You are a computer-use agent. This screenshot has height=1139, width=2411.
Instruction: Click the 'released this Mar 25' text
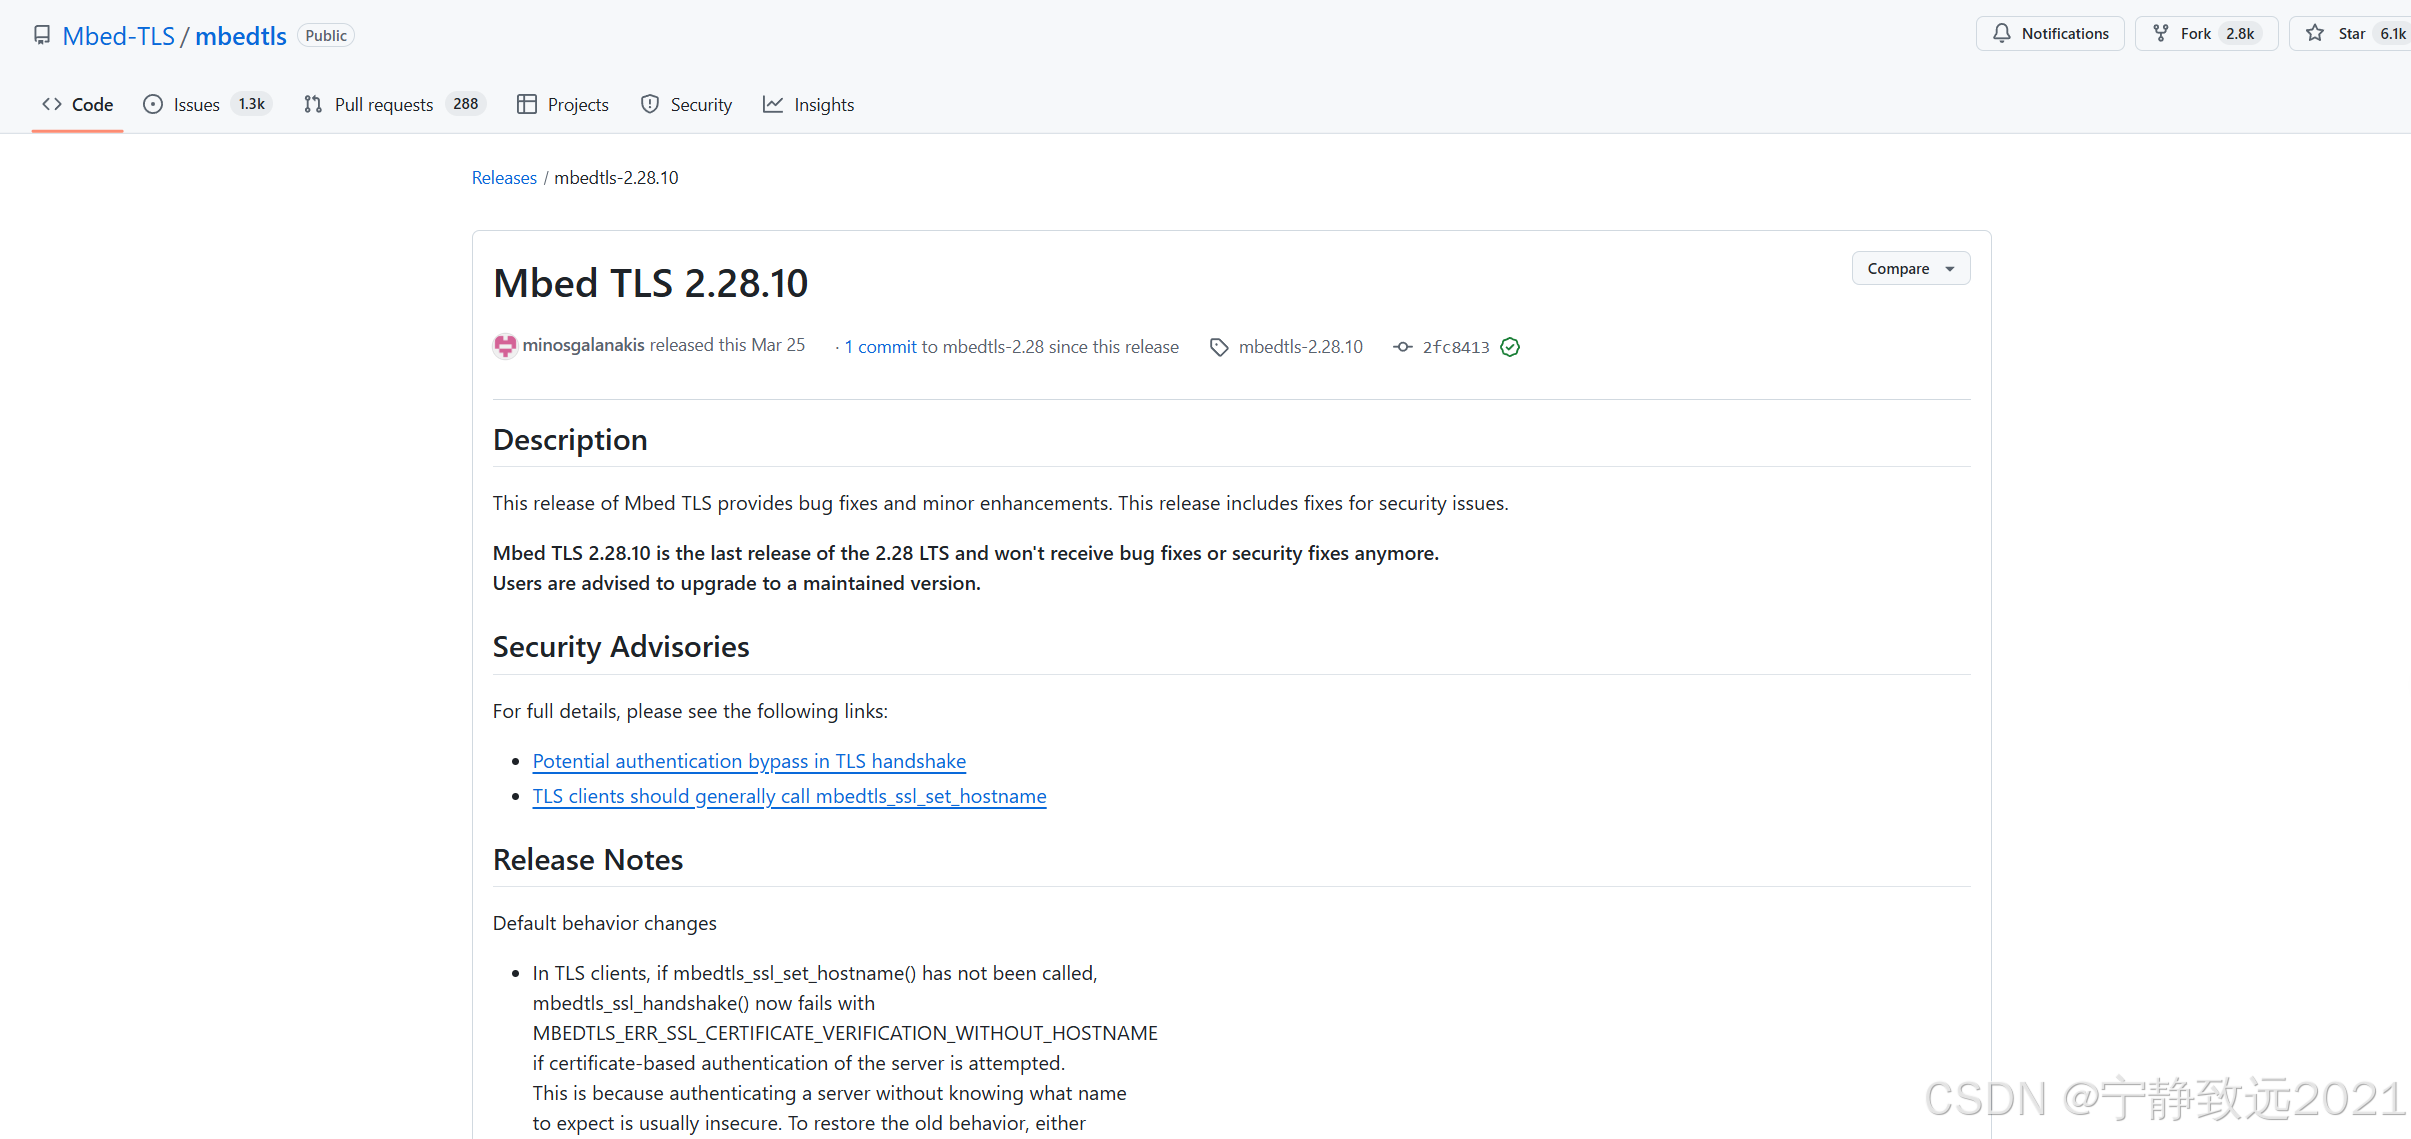point(727,345)
